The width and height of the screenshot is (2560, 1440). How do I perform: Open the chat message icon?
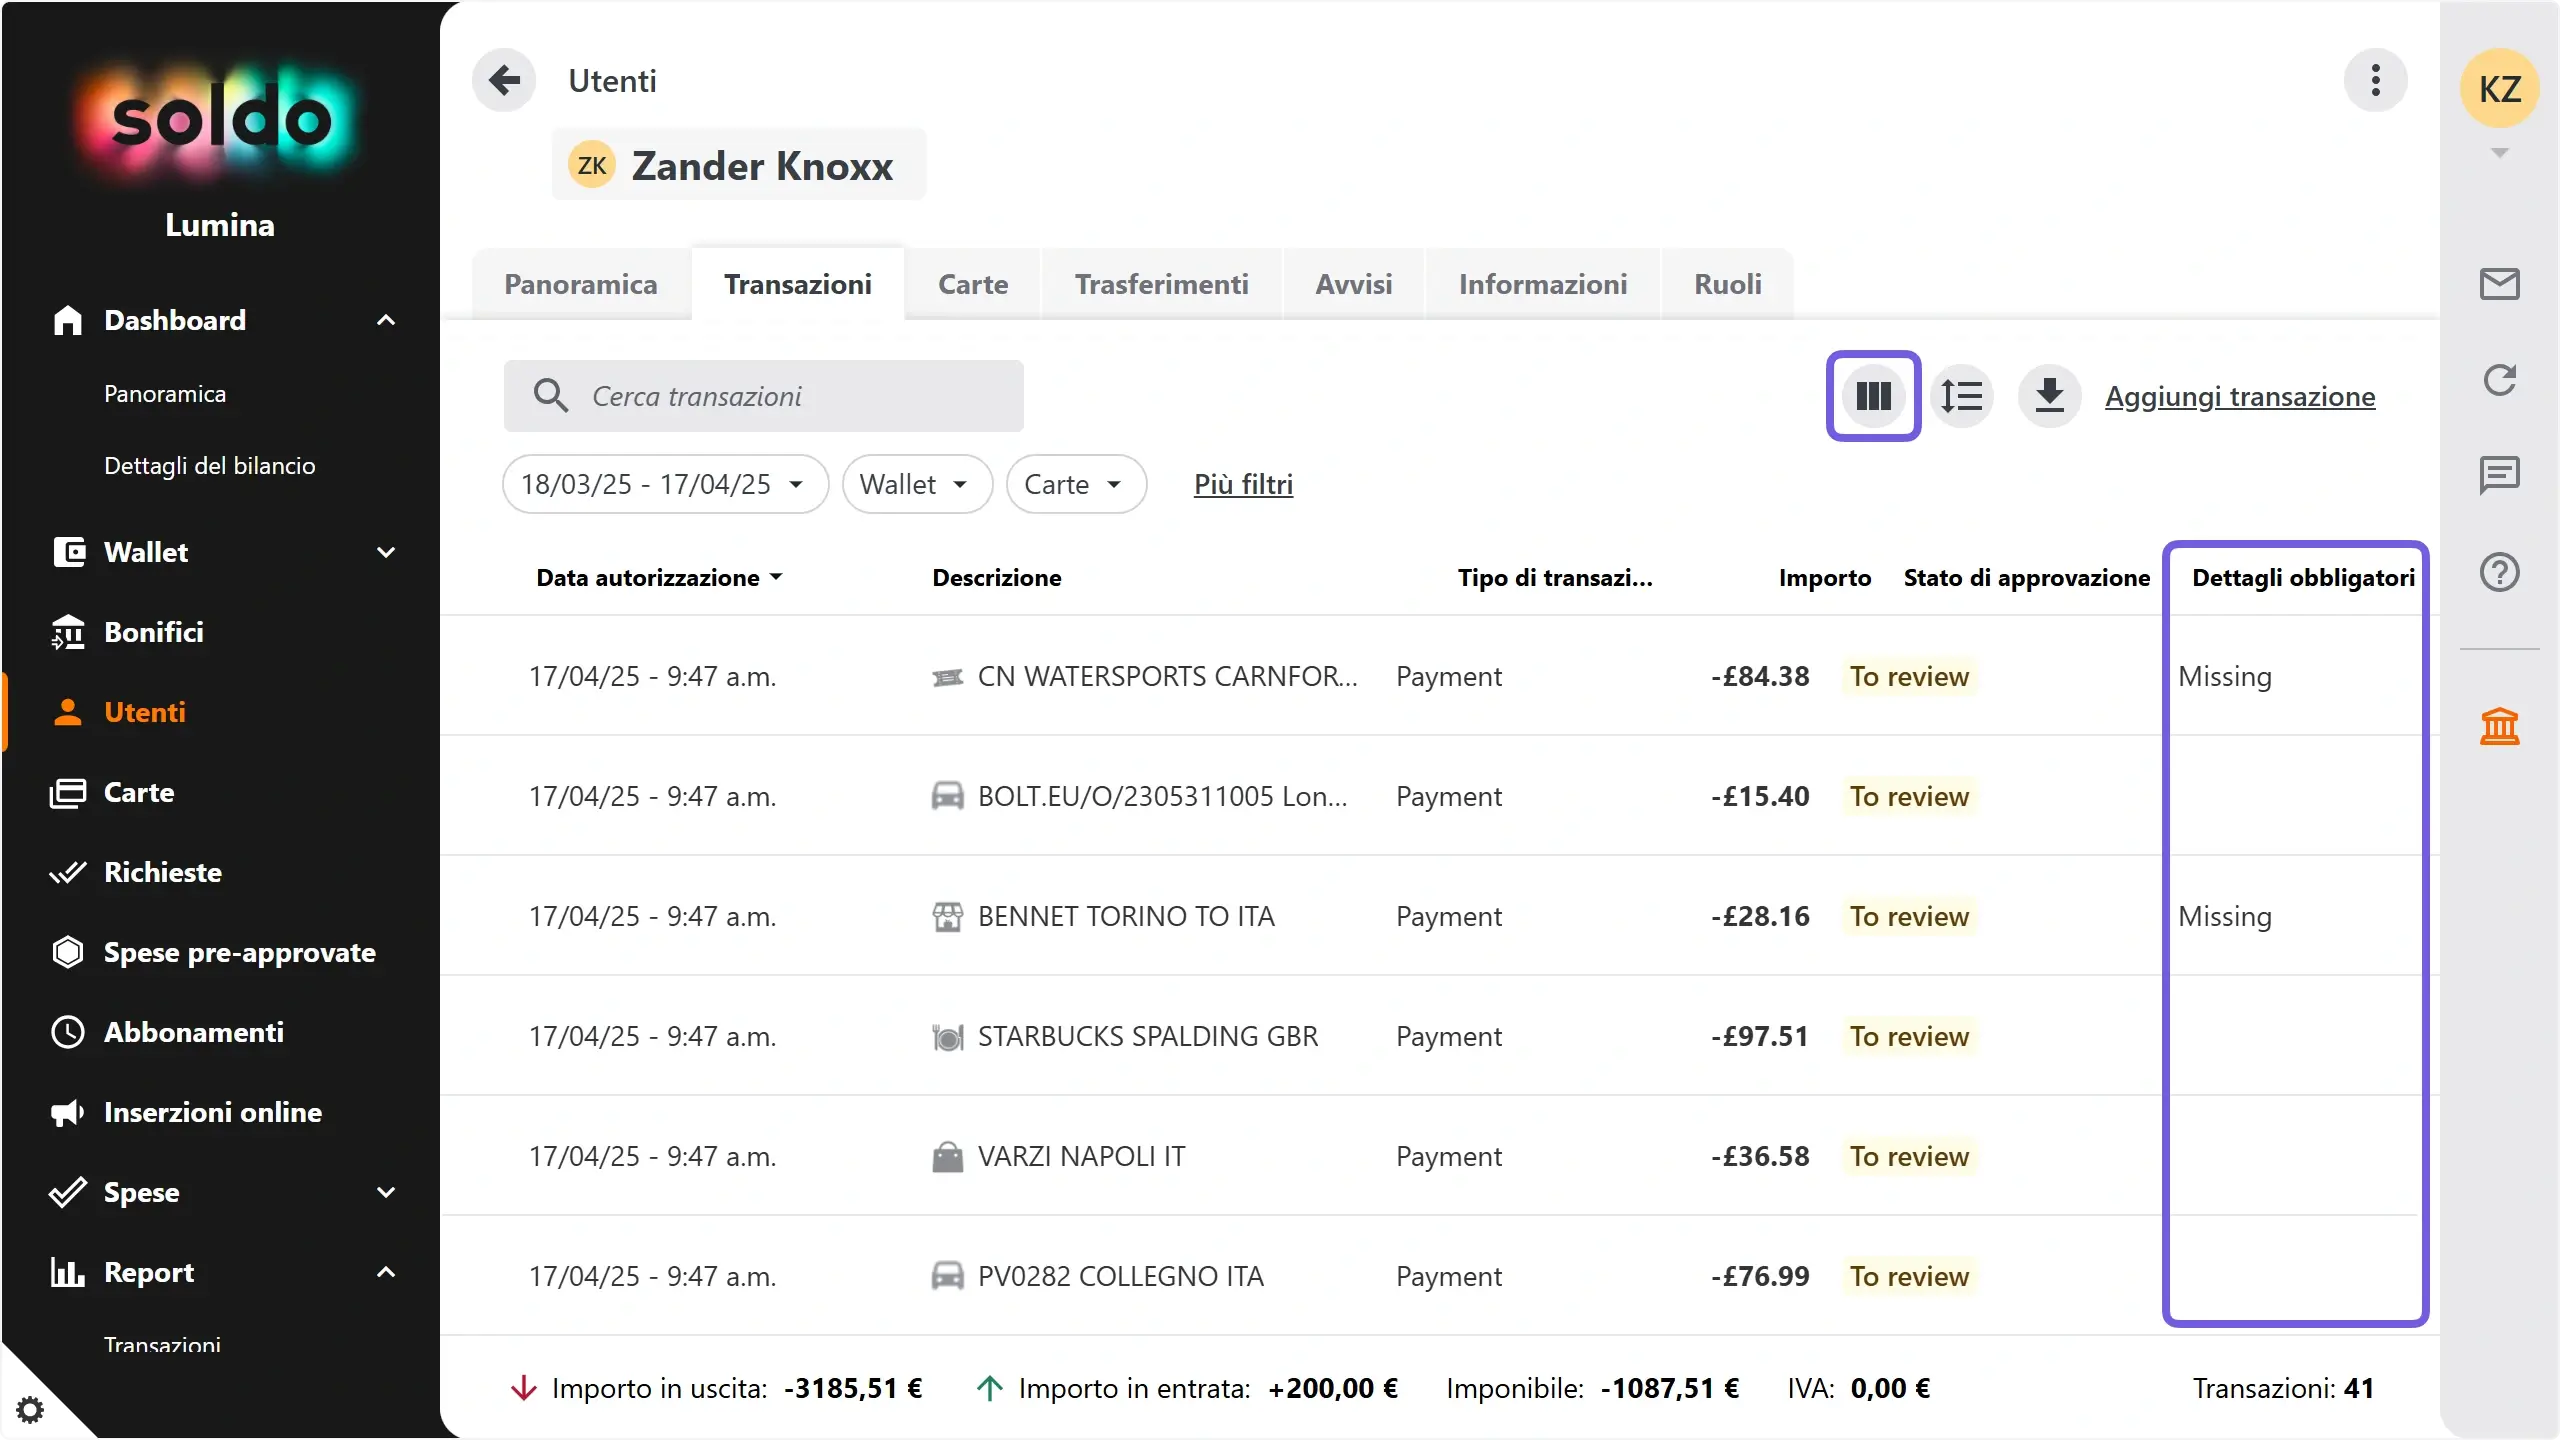coord(2499,476)
